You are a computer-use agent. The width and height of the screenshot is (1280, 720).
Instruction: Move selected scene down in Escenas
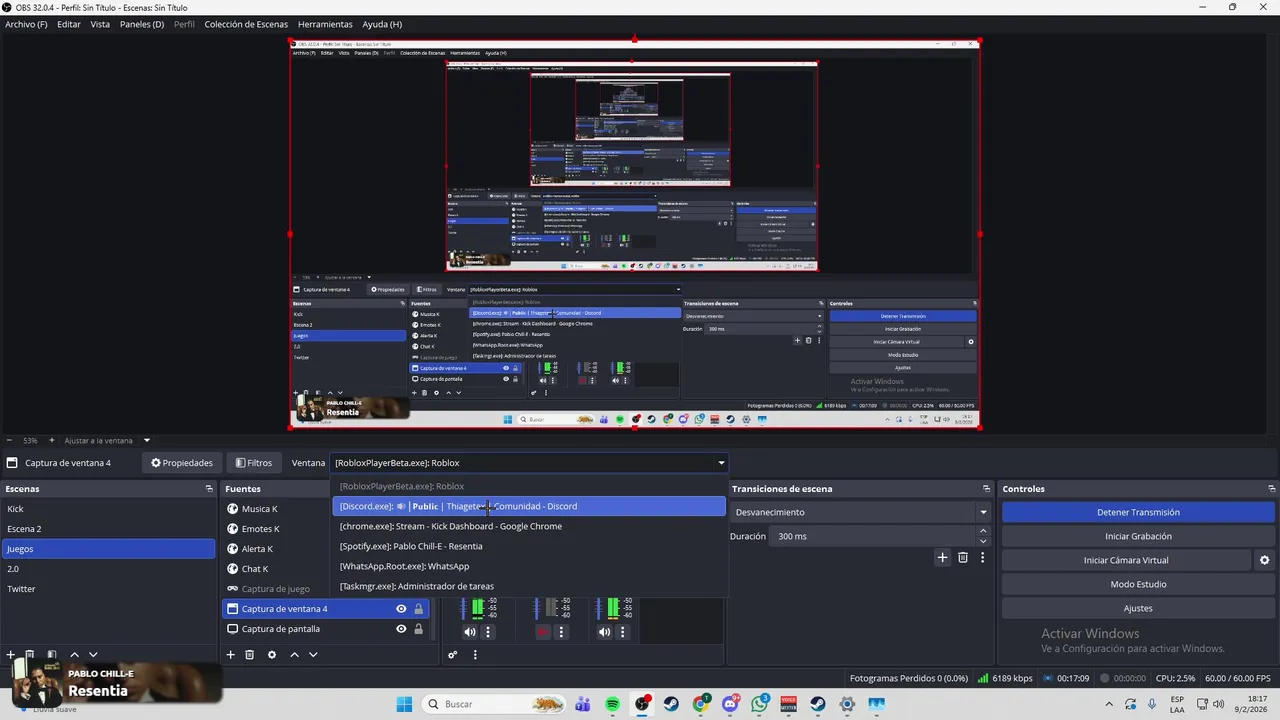(x=93, y=655)
